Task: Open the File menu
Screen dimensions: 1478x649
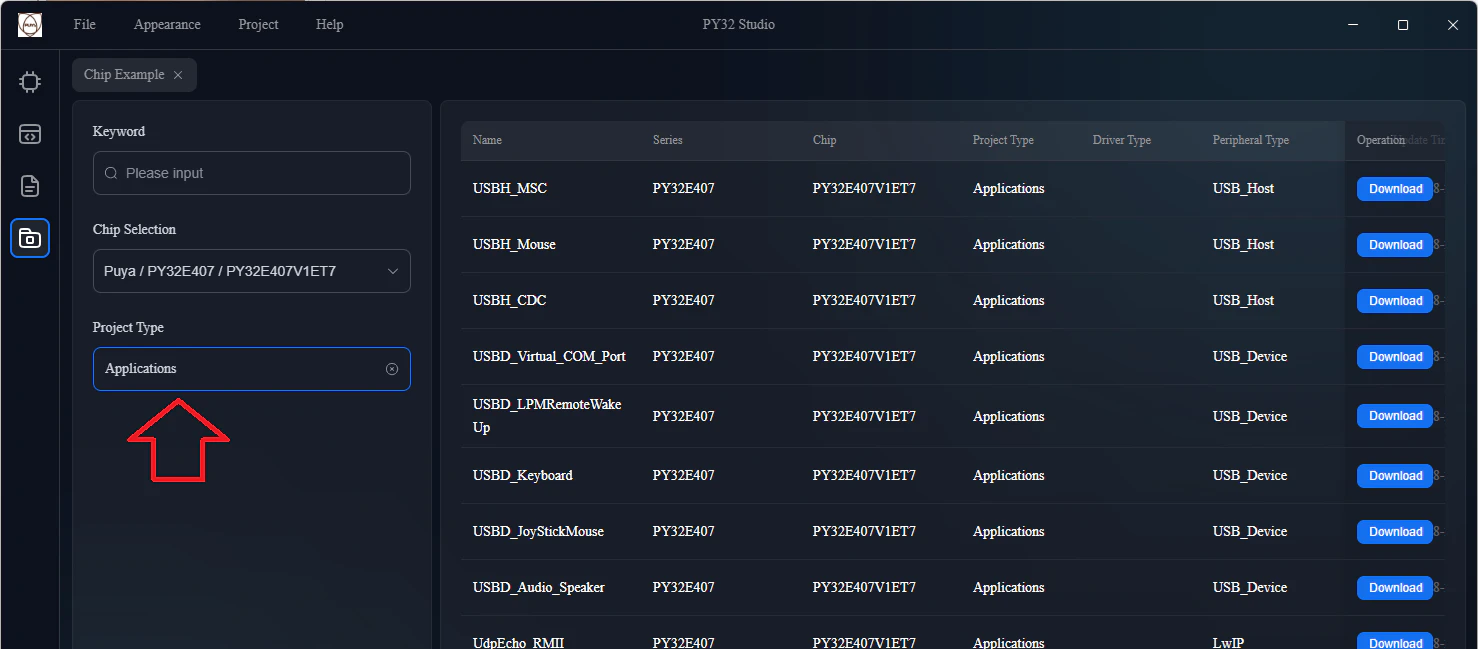Action: (85, 25)
